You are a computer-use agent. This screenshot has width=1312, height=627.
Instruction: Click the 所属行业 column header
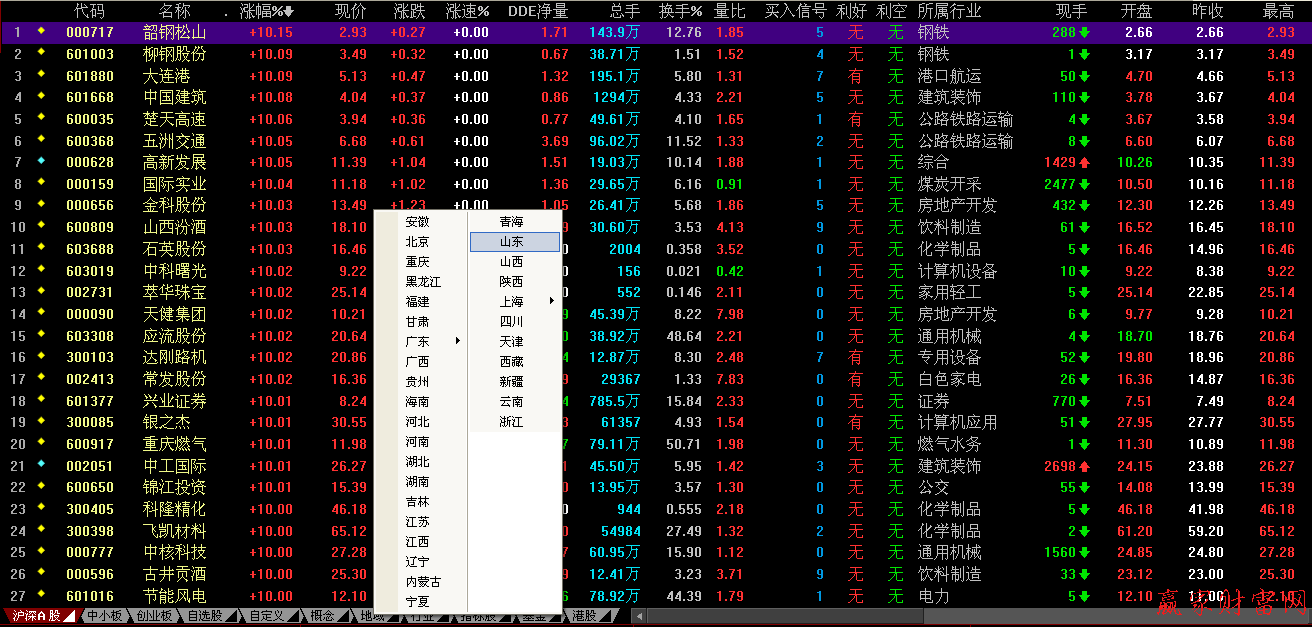pos(949,12)
